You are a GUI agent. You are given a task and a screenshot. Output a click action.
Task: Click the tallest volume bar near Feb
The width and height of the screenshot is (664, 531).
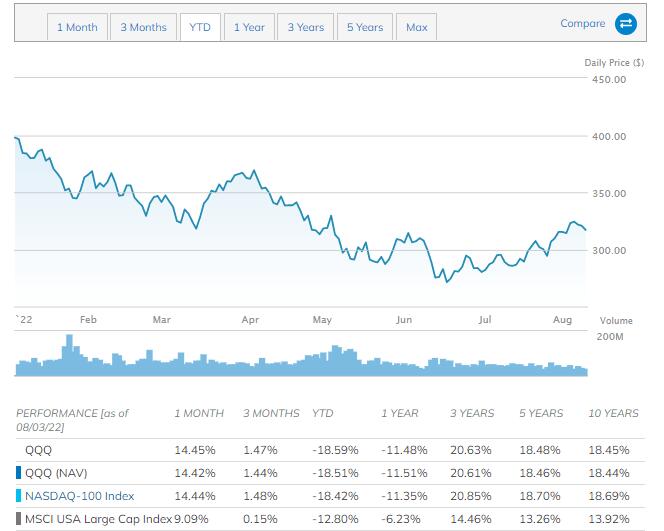point(69,355)
